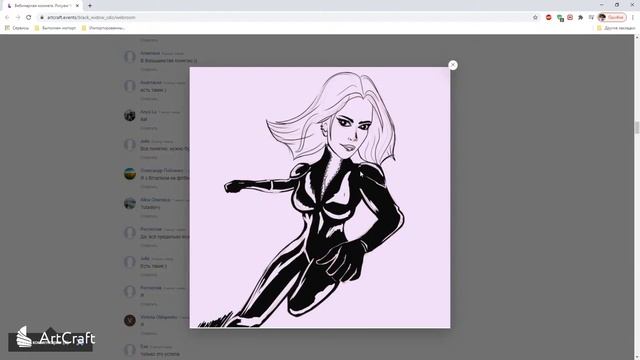Click the reddish-brown avatar near the bottom

point(130,320)
